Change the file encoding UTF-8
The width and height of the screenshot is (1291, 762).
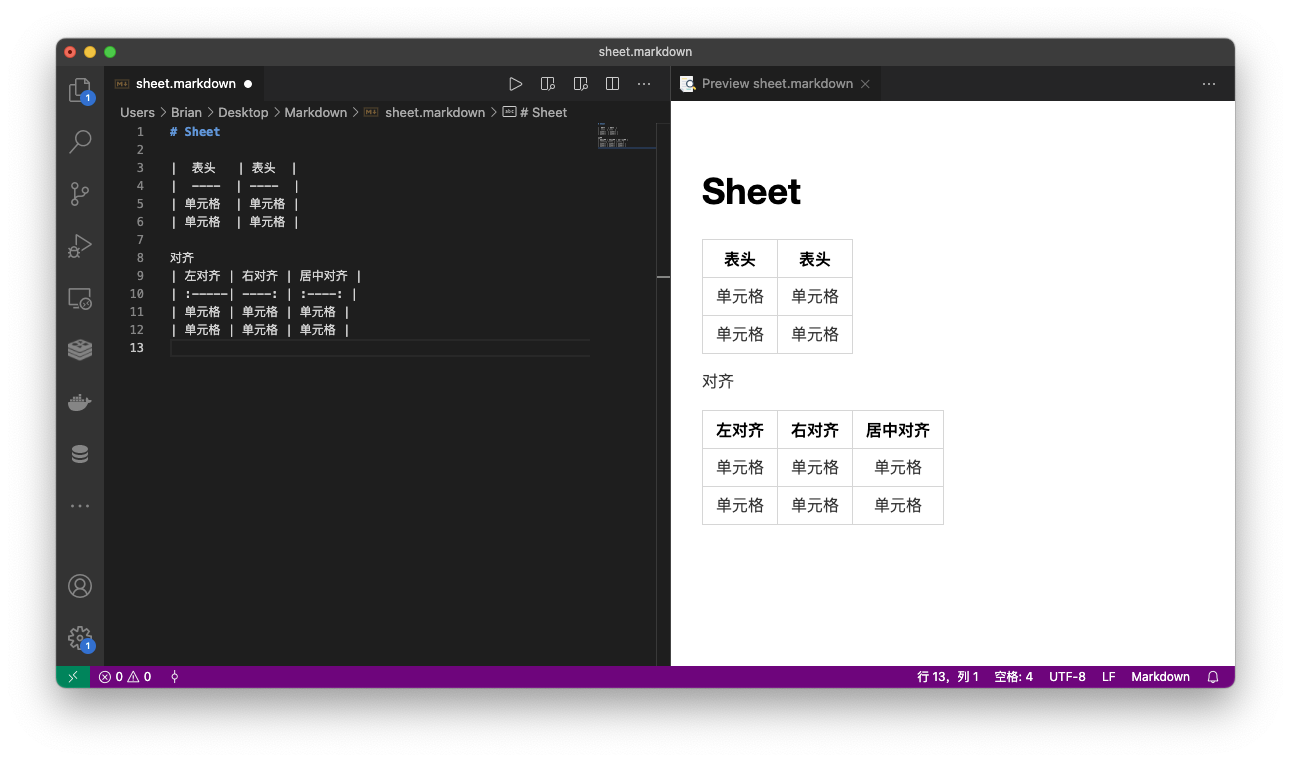(x=1067, y=677)
